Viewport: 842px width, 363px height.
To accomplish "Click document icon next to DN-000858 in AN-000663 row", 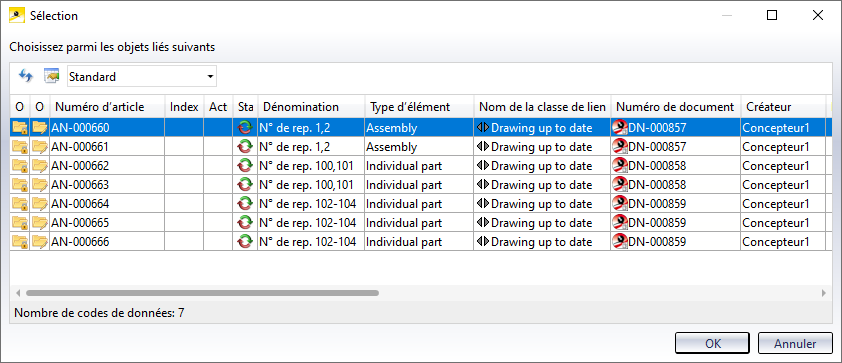I will click(x=620, y=185).
